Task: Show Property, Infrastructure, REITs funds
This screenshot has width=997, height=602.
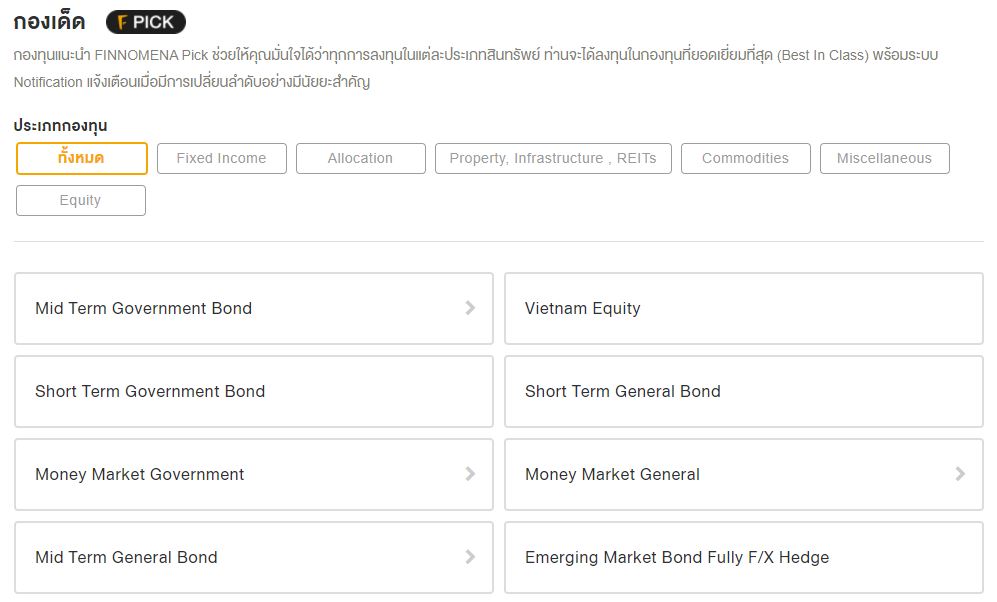Action: (553, 158)
